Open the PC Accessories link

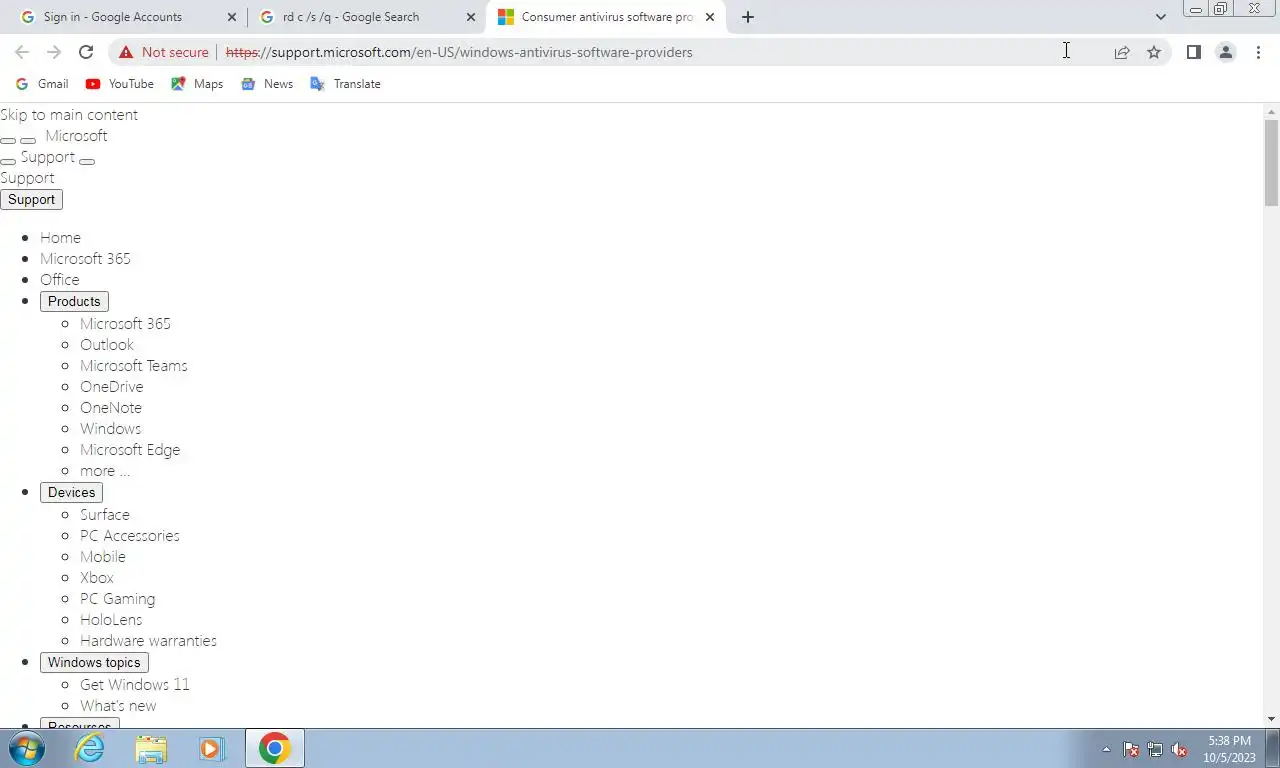click(x=130, y=536)
